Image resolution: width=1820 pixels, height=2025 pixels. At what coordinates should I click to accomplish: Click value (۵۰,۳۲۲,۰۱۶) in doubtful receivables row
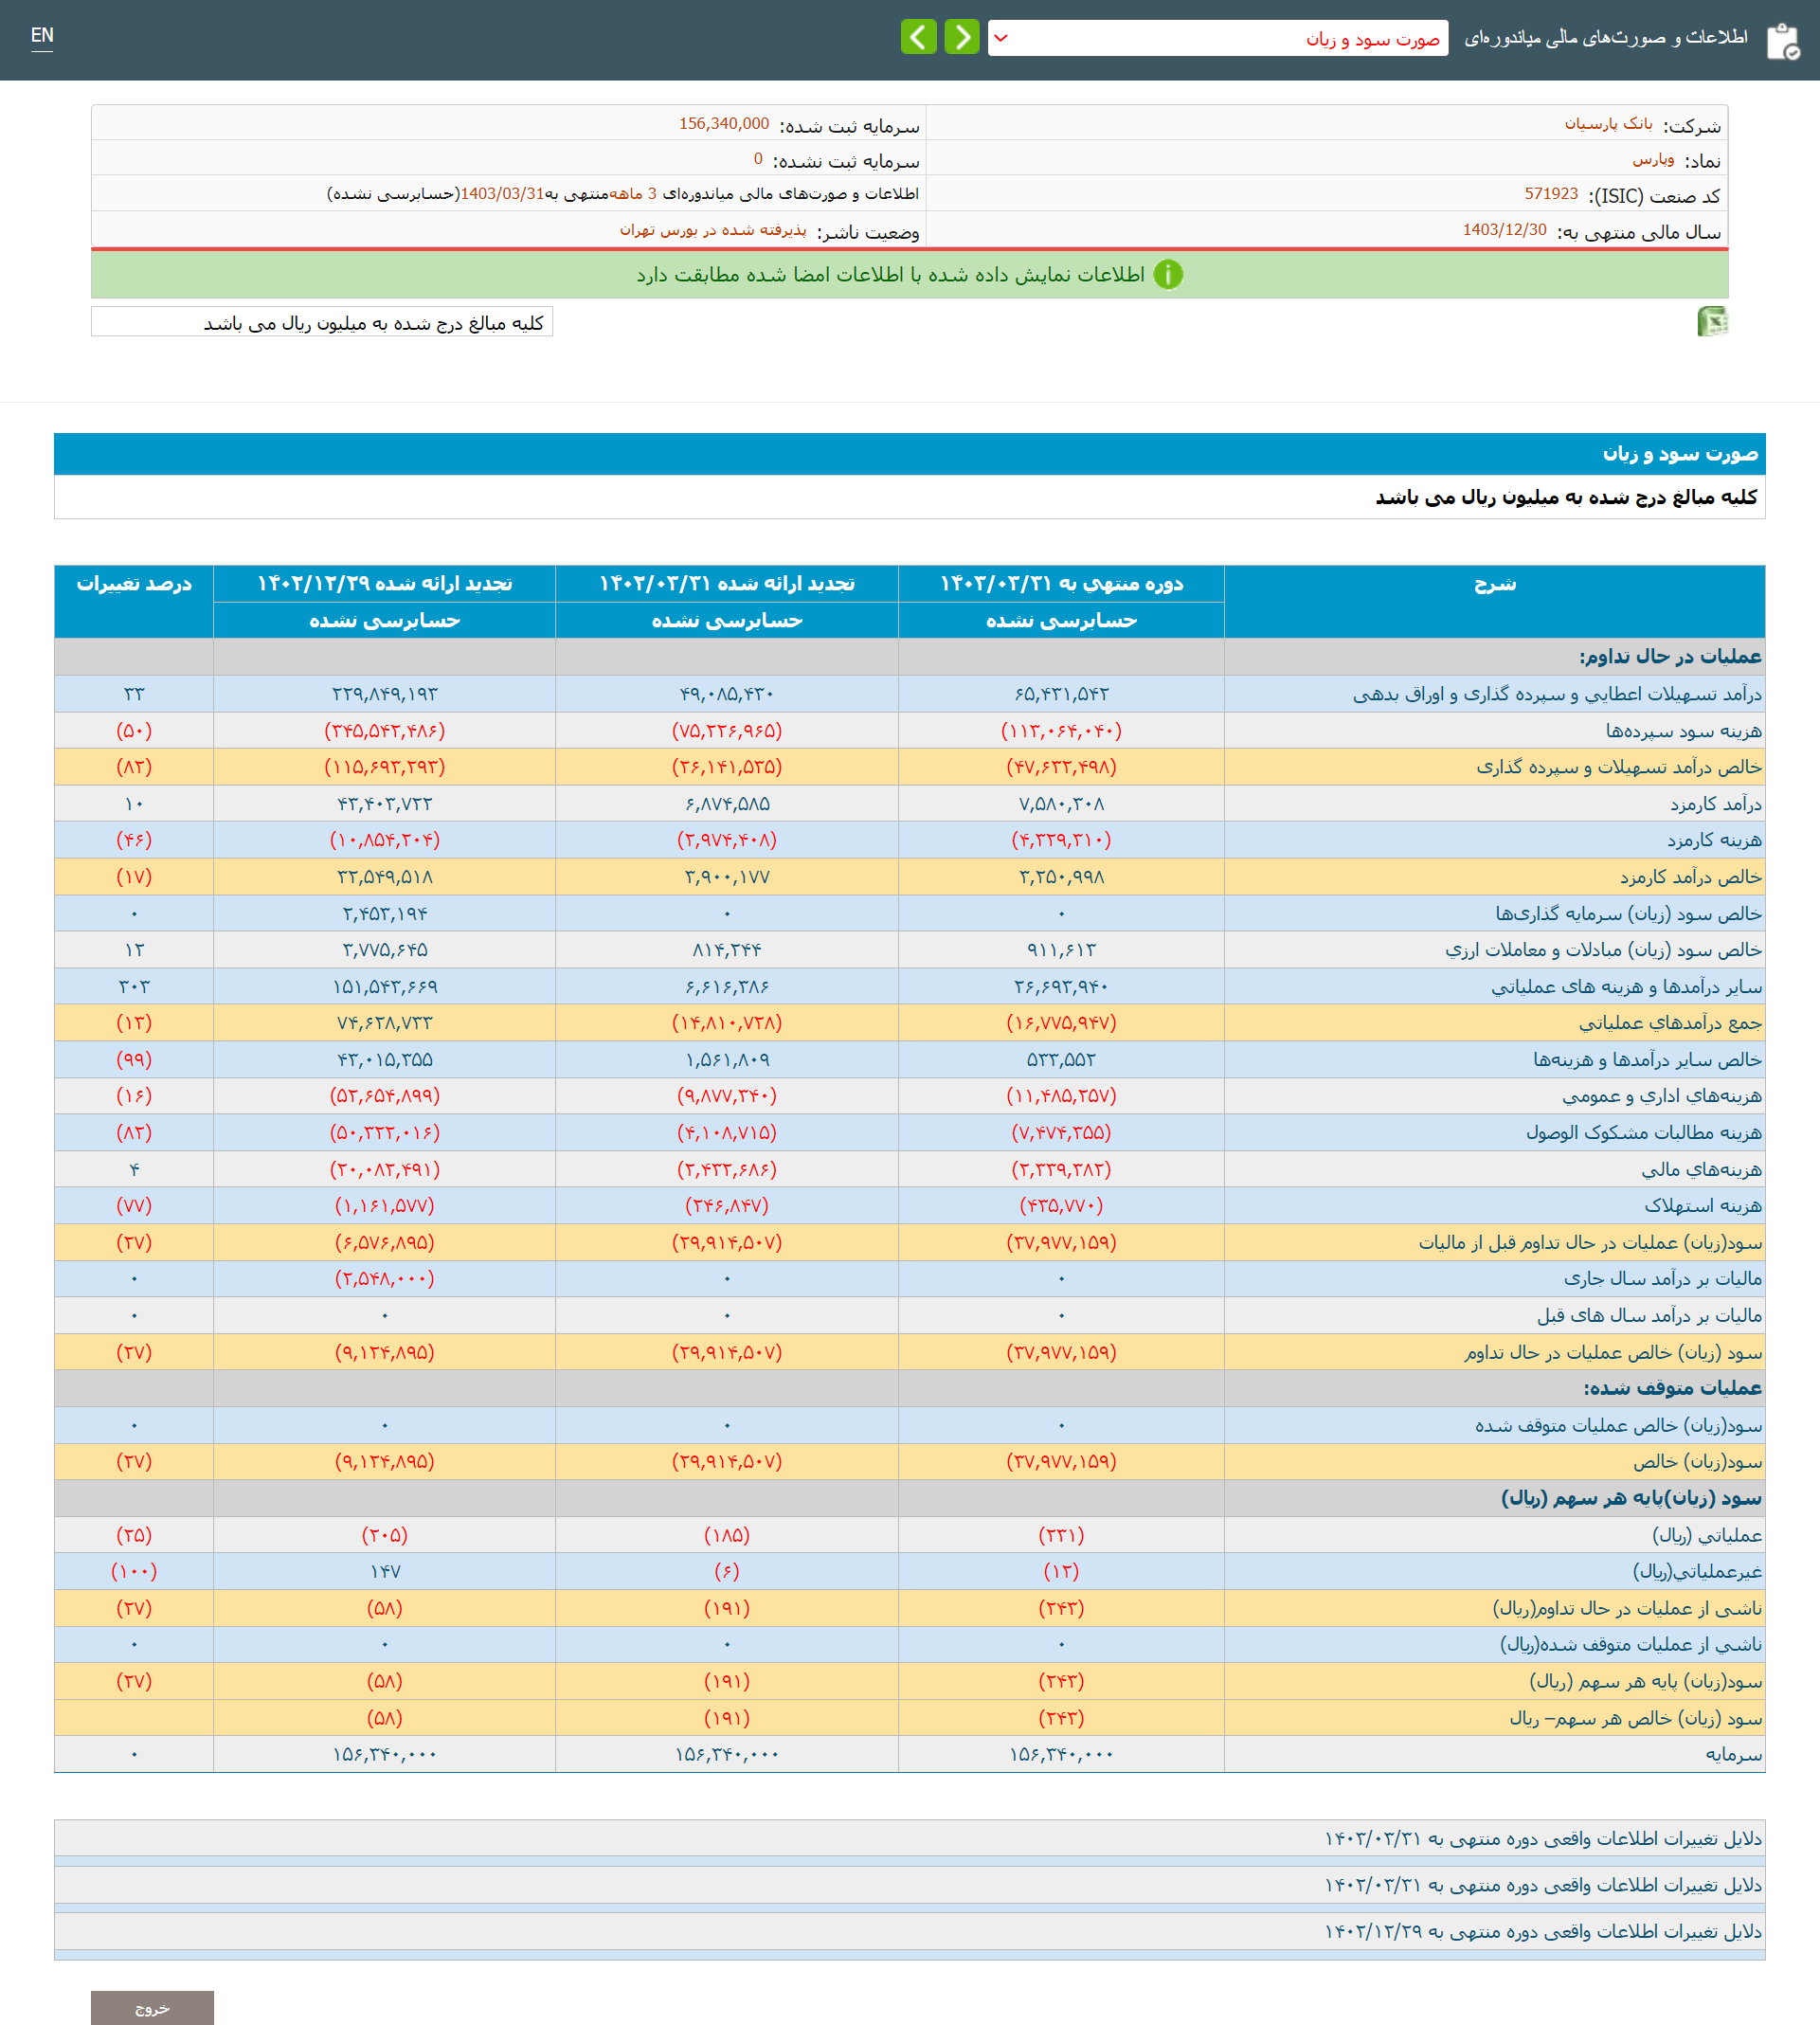[384, 1133]
